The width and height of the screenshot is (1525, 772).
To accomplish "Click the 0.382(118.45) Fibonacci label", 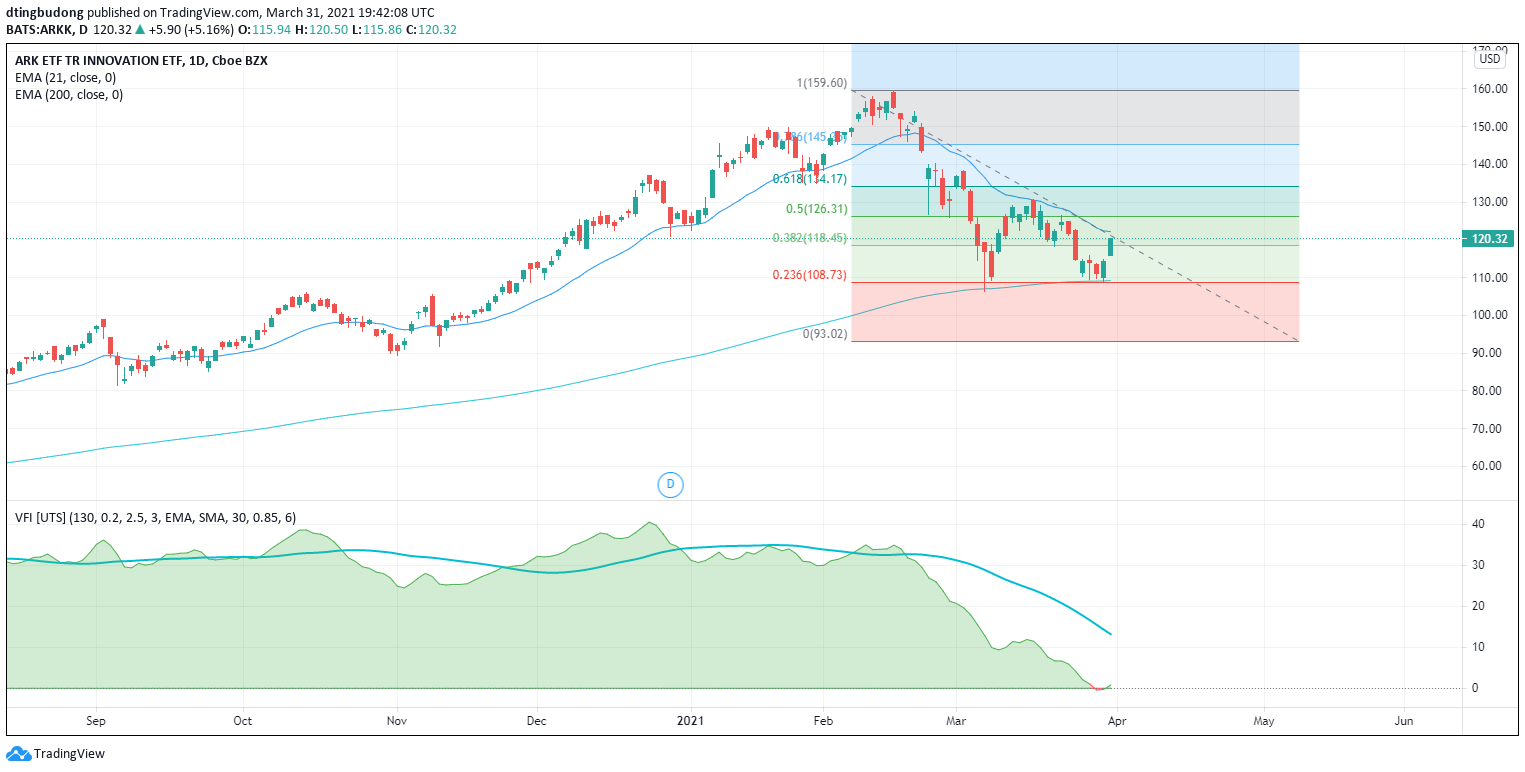I will click(x=810, y=238).
